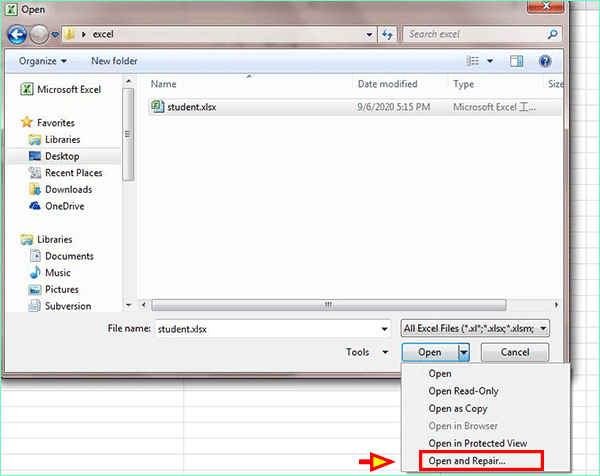The image size is (600, 476).
Task: Choose Open in Browser menu item
Action: [x=463, y=426]
